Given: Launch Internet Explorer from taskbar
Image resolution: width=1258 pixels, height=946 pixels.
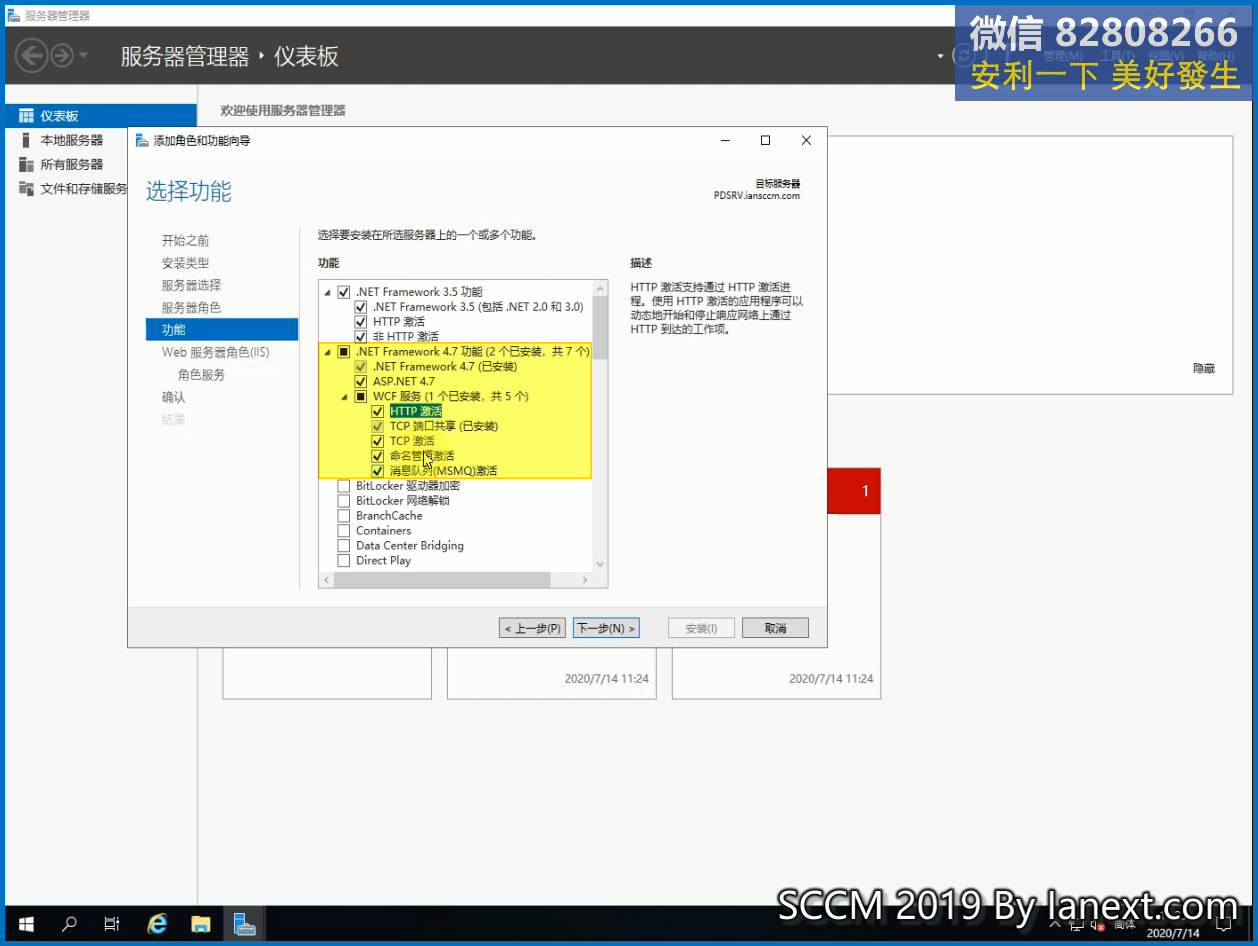Looking at the screenshot, I should coord(157,924).
